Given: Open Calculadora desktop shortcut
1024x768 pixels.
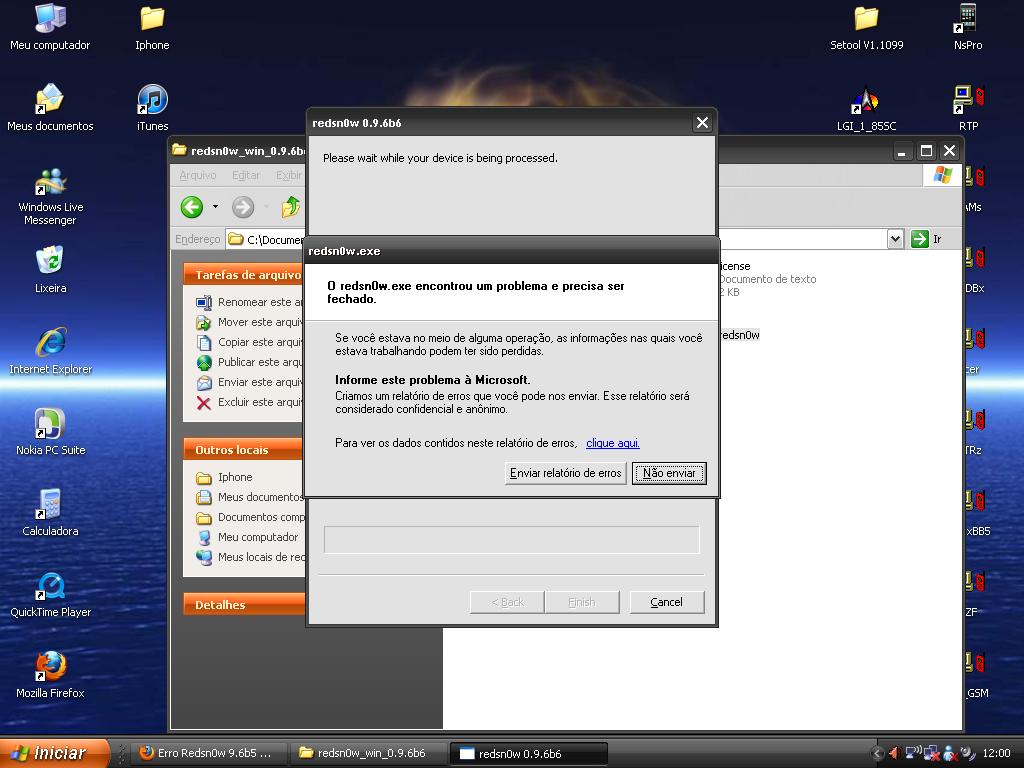Looking at the screenshot, I should (50, 512).
